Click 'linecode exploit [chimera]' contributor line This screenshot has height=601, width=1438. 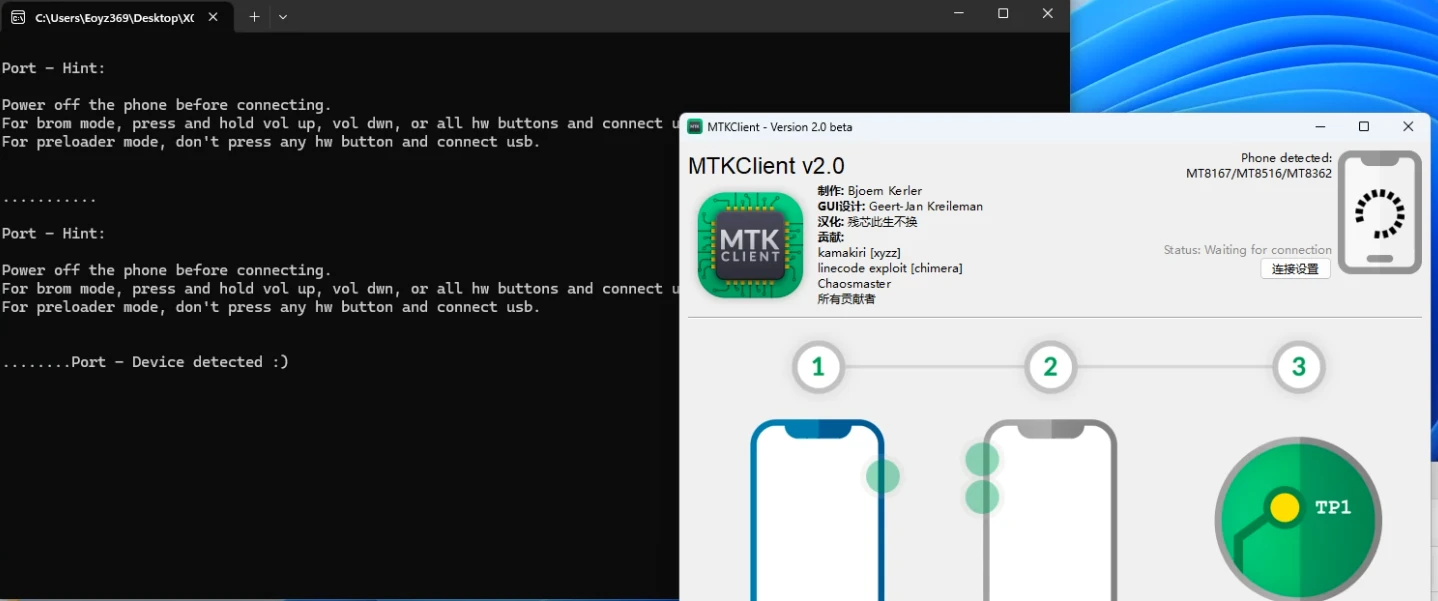tap(890, 268)
